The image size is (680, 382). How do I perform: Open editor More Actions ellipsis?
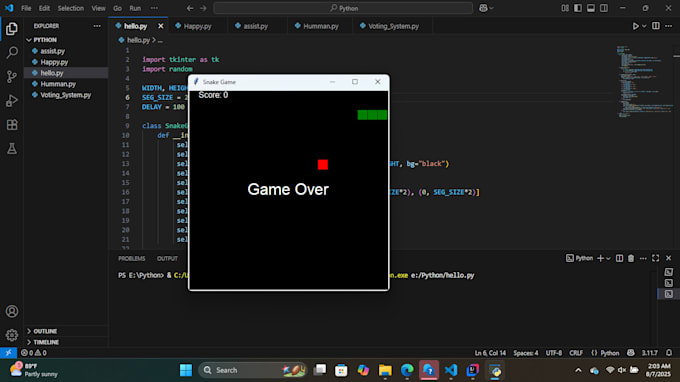coord(668,26)
